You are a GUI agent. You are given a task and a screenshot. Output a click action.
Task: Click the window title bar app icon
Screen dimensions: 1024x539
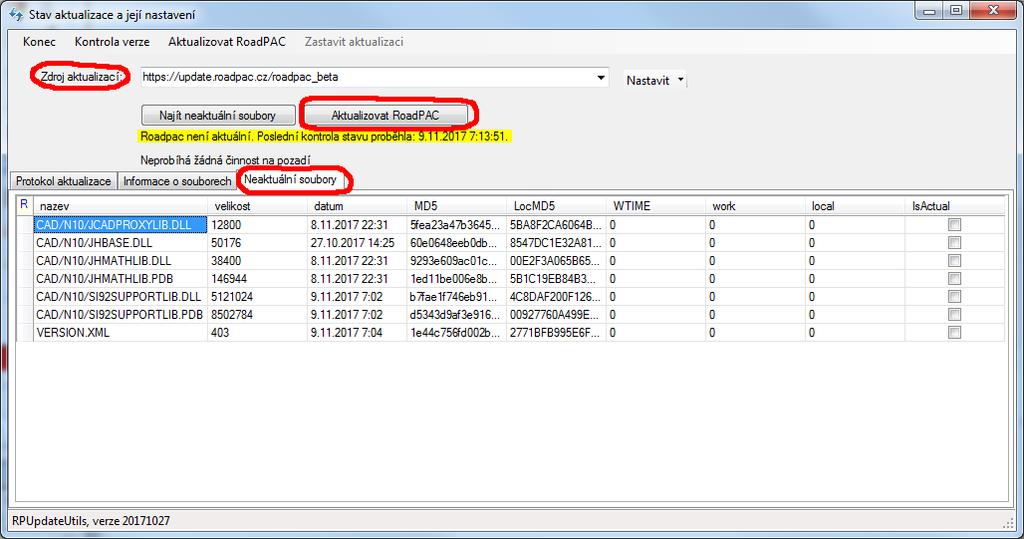[16, 14]
